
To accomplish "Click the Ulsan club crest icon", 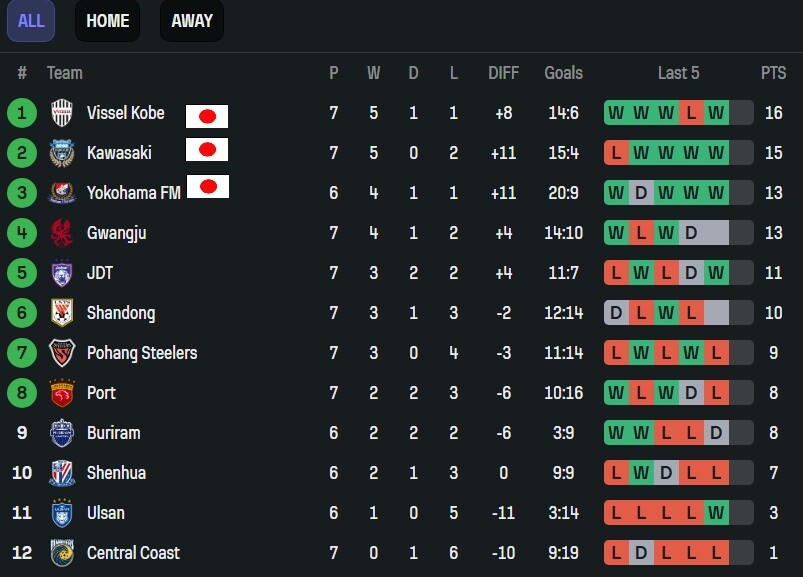I will 62,513.
